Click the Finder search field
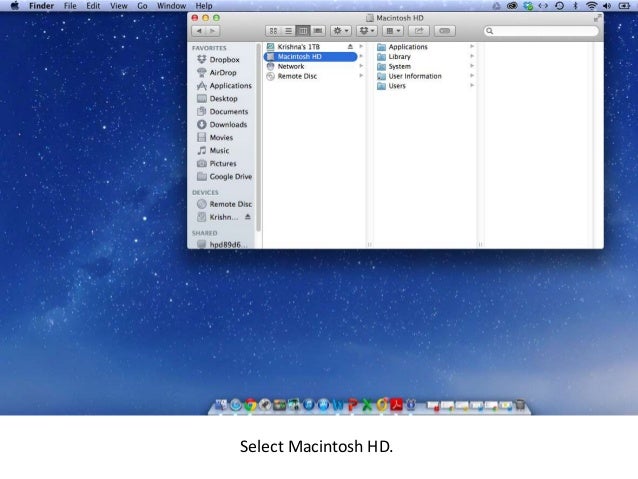The image size is (638, 479). tap(540, 32)
